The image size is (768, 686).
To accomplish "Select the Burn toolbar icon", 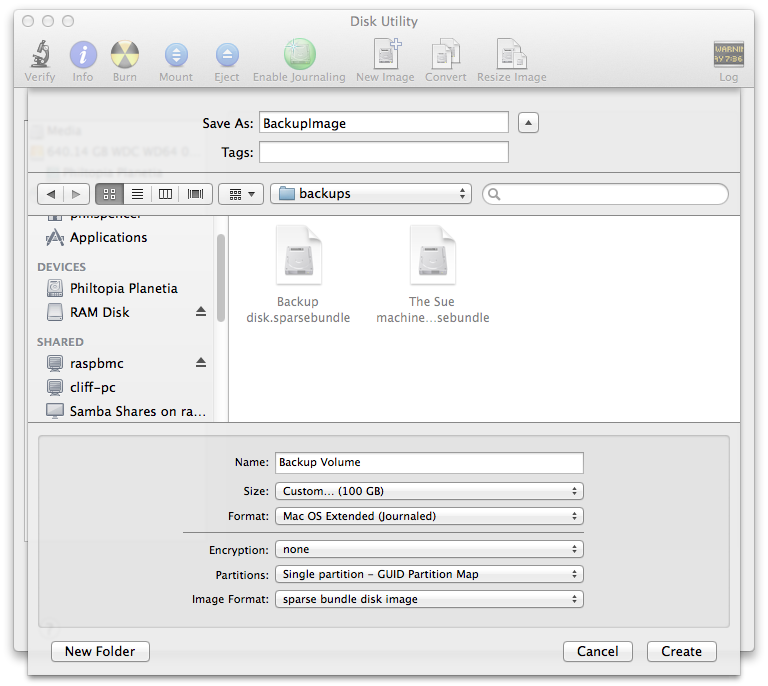I will [x=125, y=54].
